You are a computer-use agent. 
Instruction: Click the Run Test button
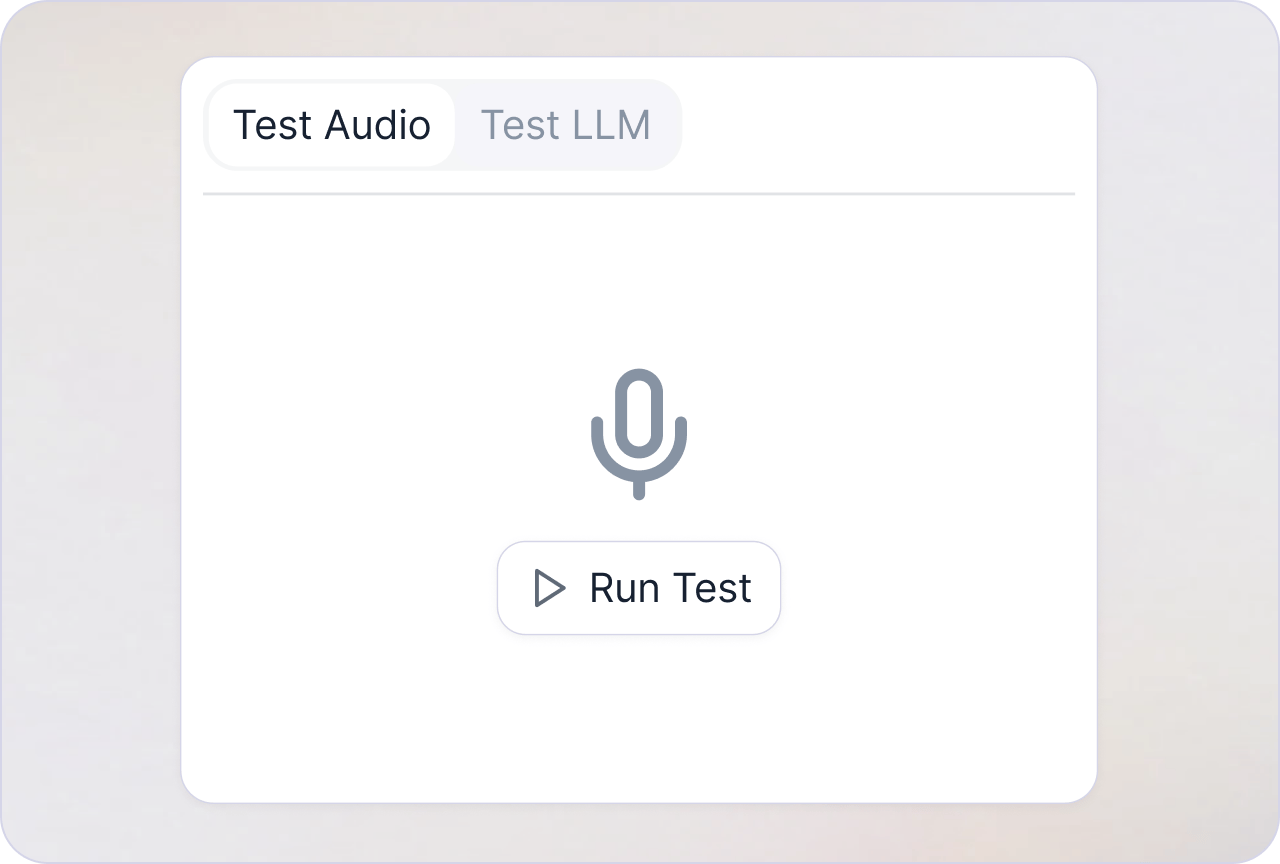[x=639, y=588]
